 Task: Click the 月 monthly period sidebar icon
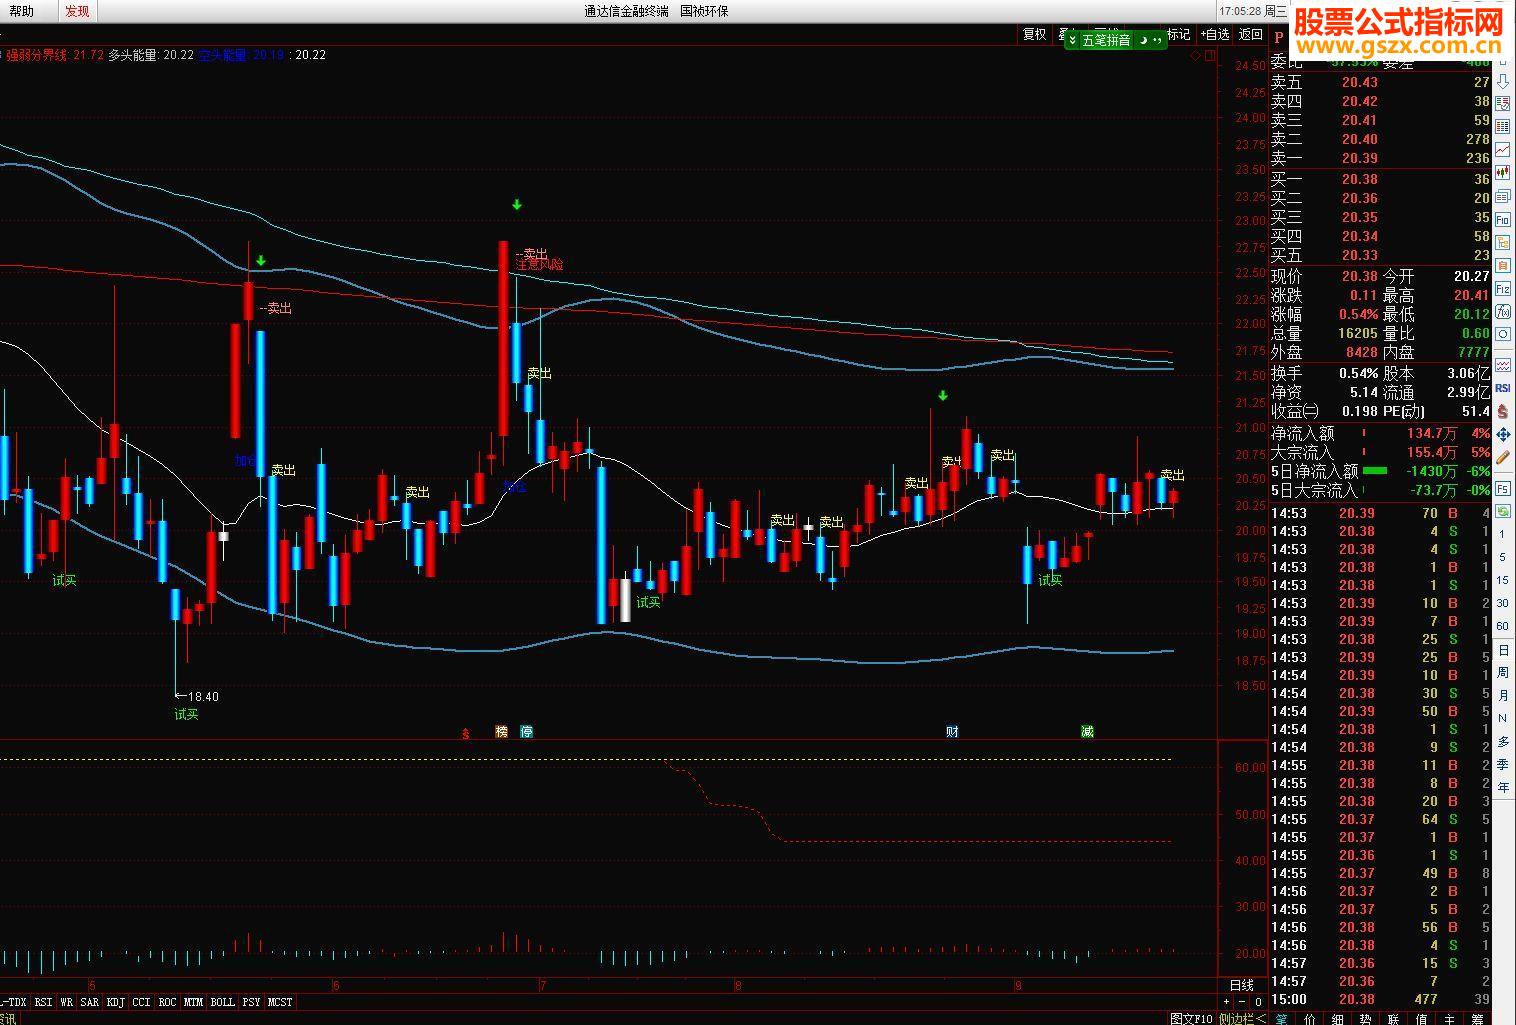click(1503, 696)
